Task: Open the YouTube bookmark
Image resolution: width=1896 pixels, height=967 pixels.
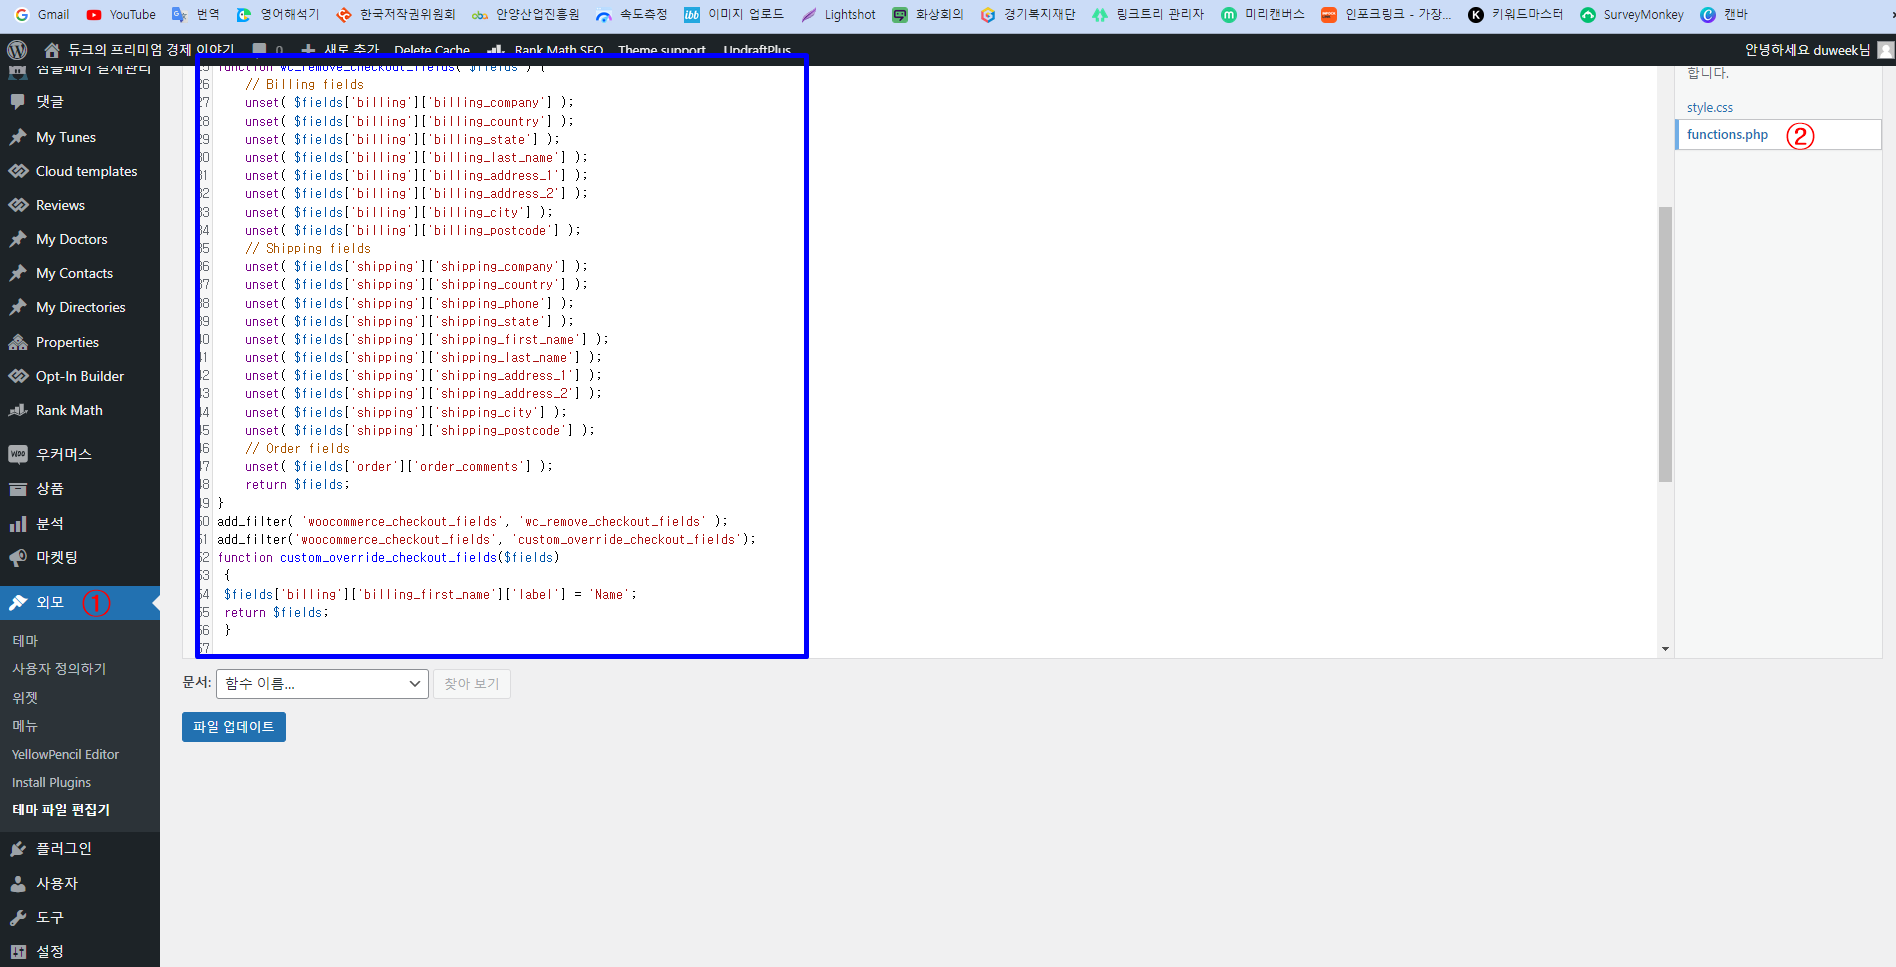Action: tap(121, 14)
